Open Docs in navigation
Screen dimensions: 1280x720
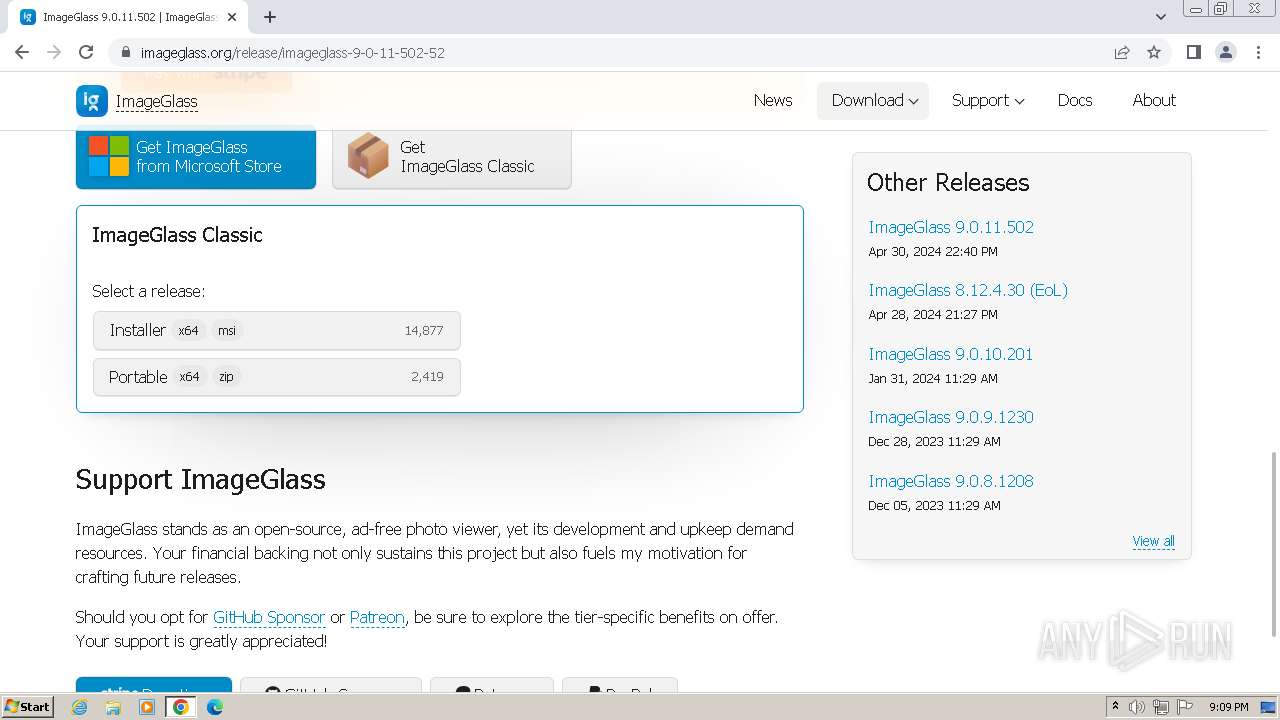coord(1075,100)
